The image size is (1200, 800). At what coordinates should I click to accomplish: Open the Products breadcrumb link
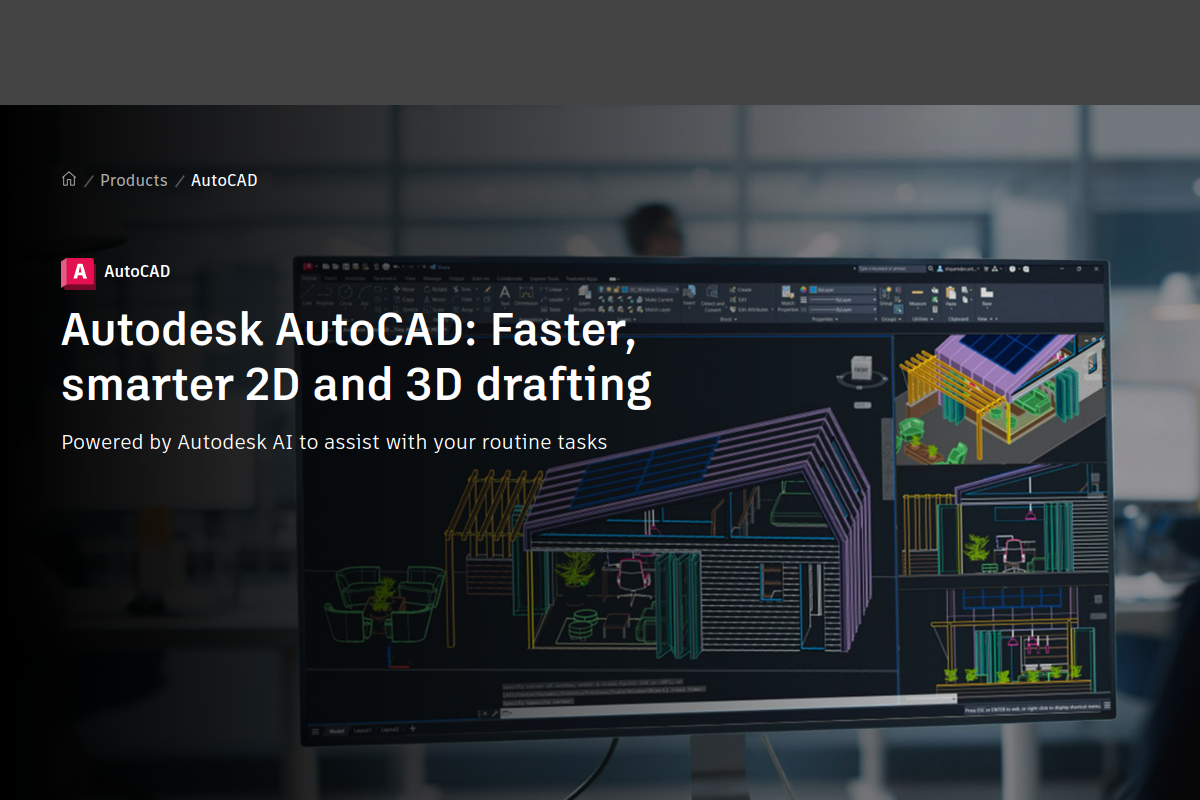click(x=134, y=180)
